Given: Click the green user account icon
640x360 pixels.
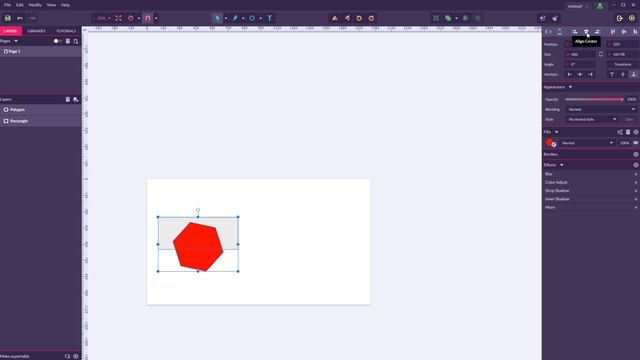Looking at the screenshot, I should (600, 6).
